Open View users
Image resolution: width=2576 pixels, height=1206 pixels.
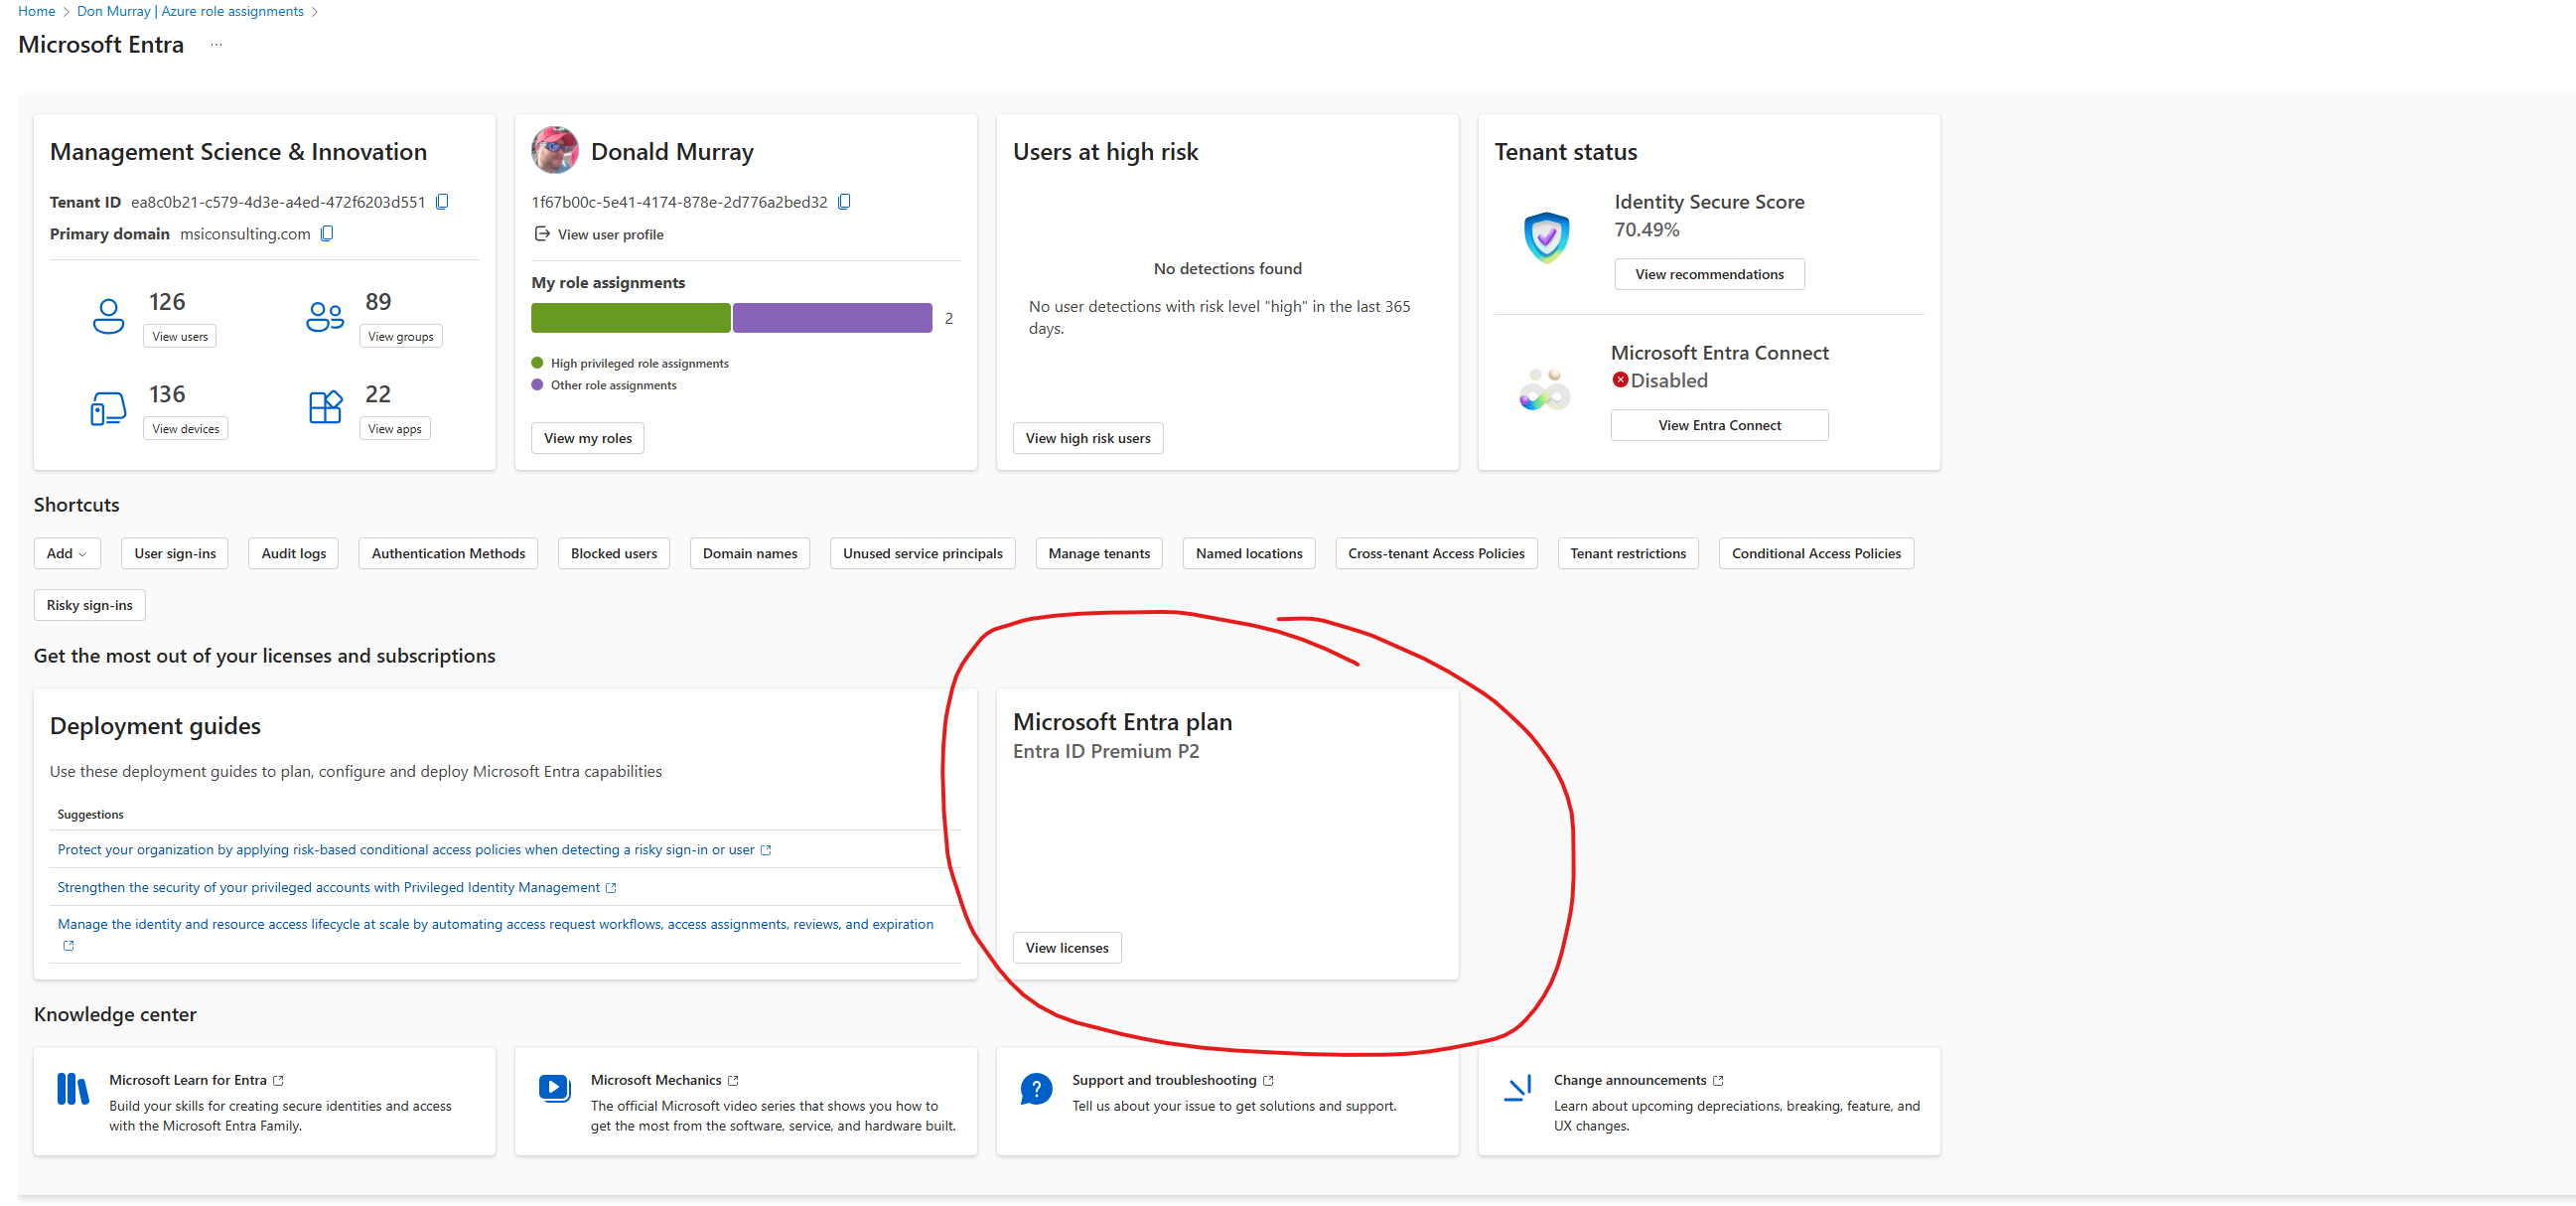click(x=180, y=337)
